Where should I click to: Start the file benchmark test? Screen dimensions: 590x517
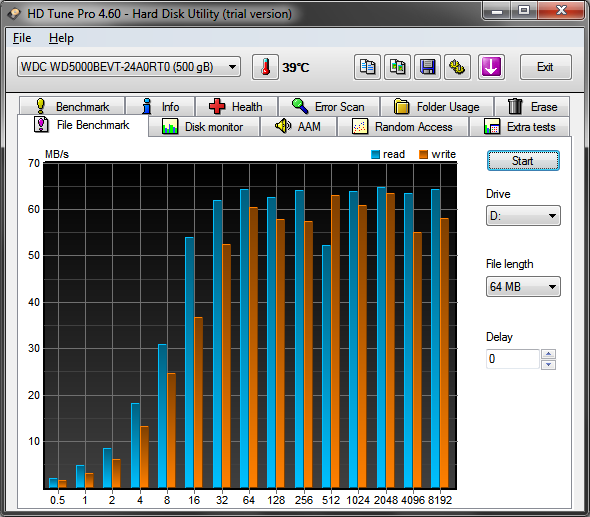coord(523,161)
